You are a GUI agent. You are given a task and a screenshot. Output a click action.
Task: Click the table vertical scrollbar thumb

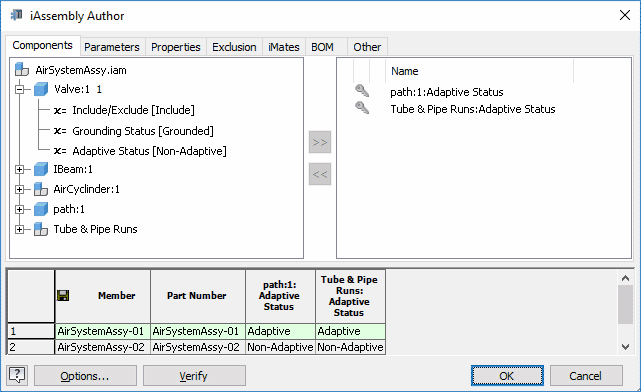(x=625, y=305)
